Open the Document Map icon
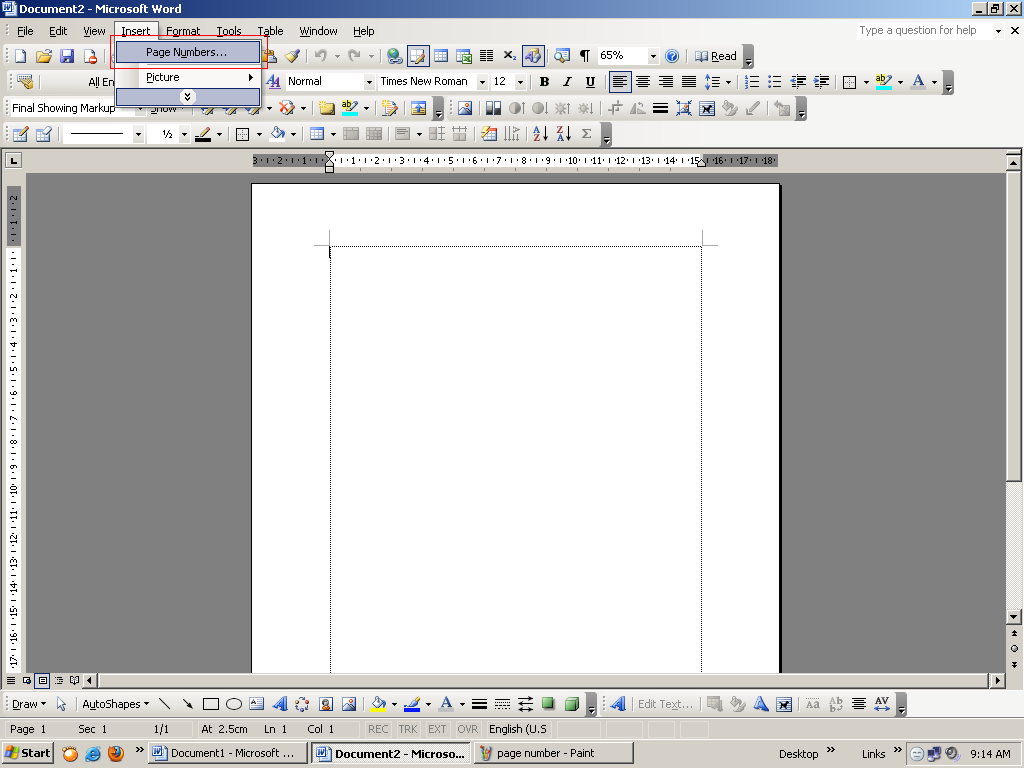Screen dimensions: 1024x768 562,56
